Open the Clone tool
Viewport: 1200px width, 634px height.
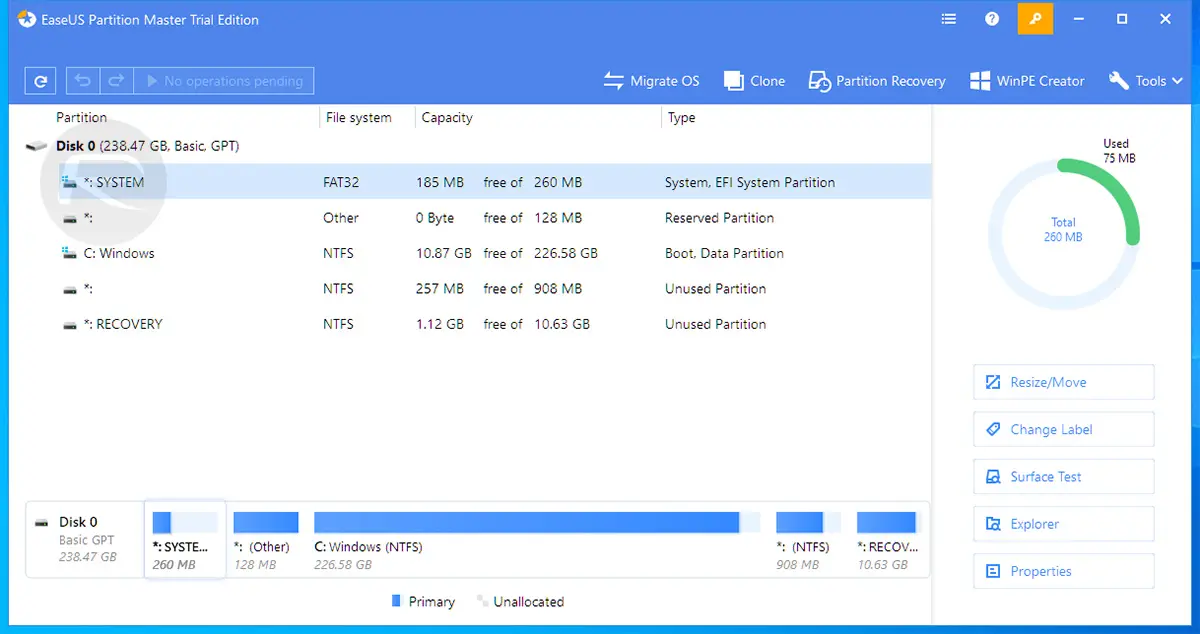[x=755, y=81]
